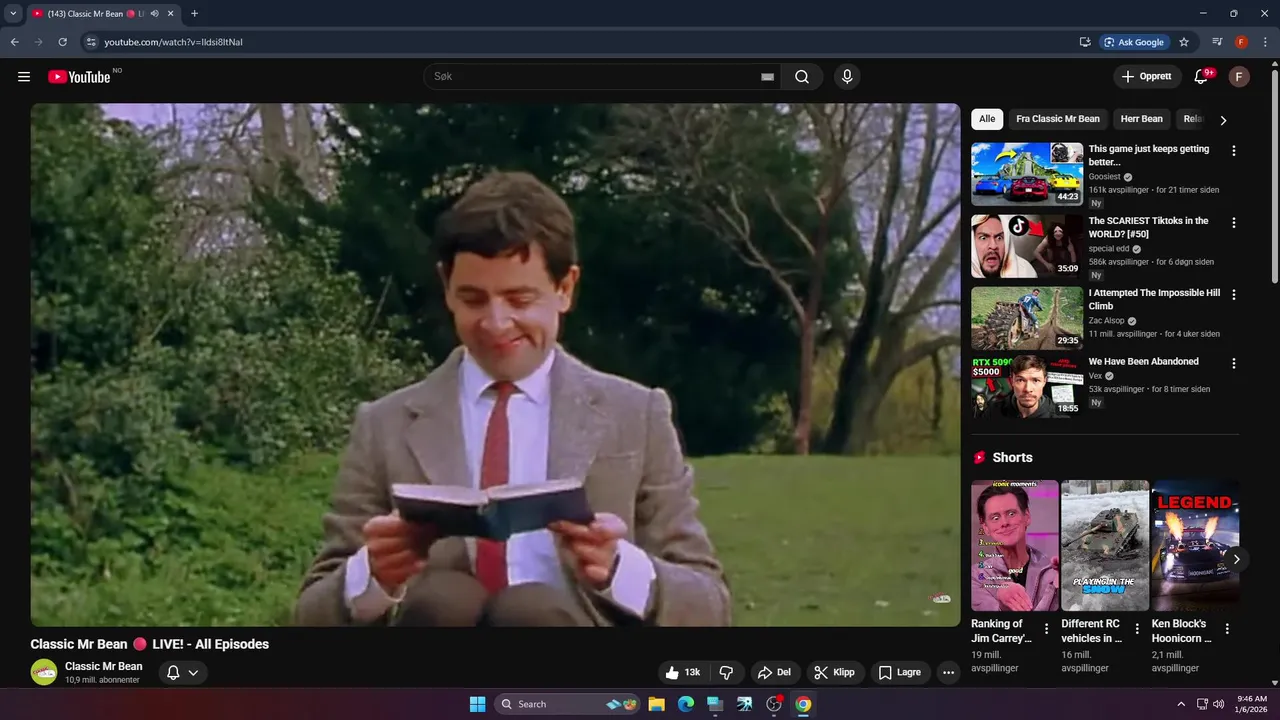Open the YouTube hamburger guide menu
Image resolution: width=1280 pixels, height=720 pixels.
tap(24, 77)
